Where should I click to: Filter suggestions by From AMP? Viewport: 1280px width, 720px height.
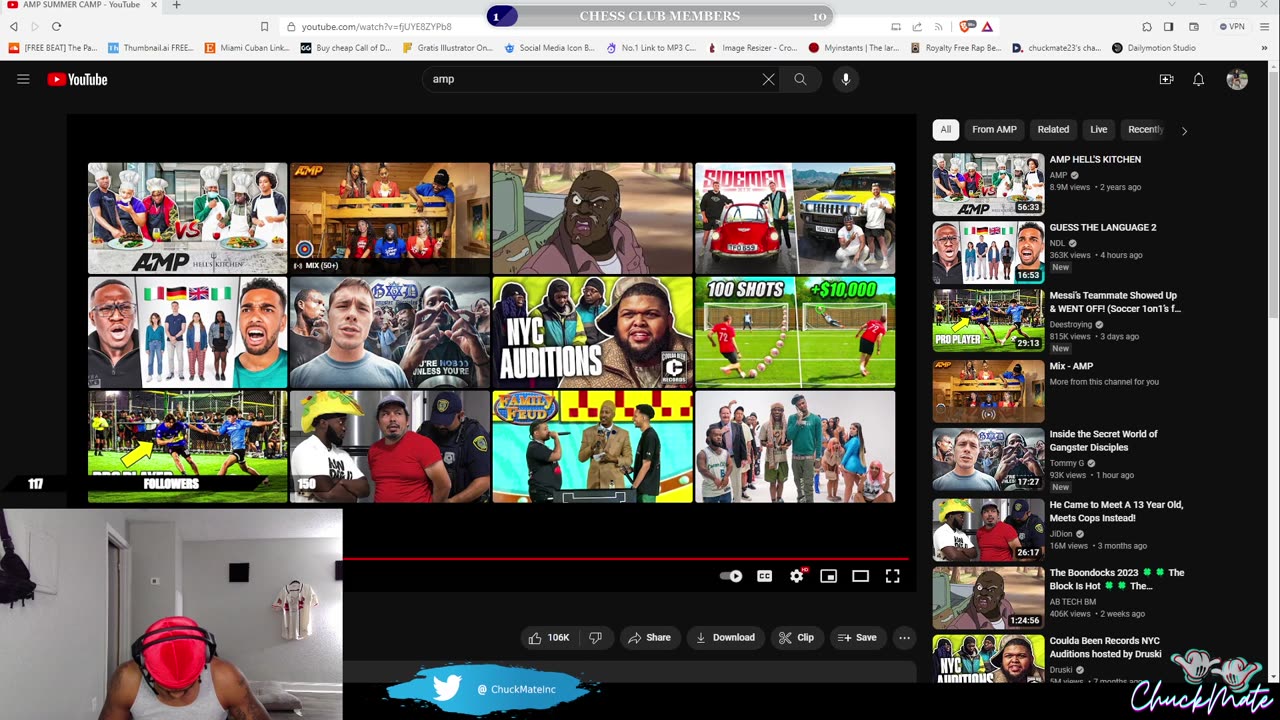[x=994, y=129]
